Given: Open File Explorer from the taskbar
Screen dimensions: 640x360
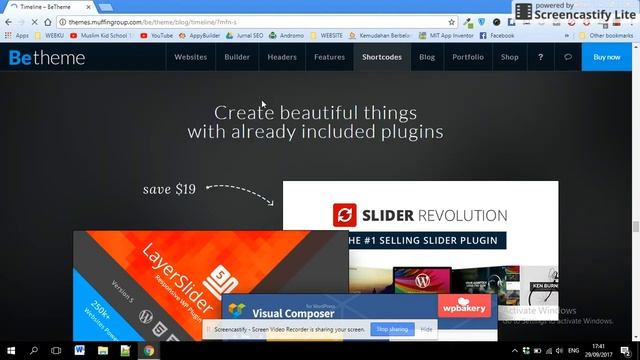Looking at the screenshot, I should click(103, 351).
